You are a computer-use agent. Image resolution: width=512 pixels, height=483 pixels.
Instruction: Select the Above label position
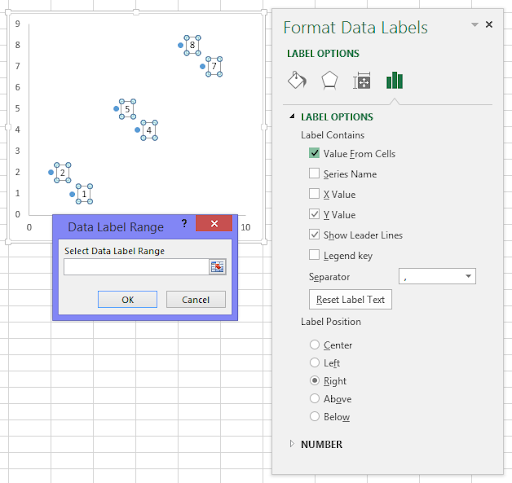point(315,398)
